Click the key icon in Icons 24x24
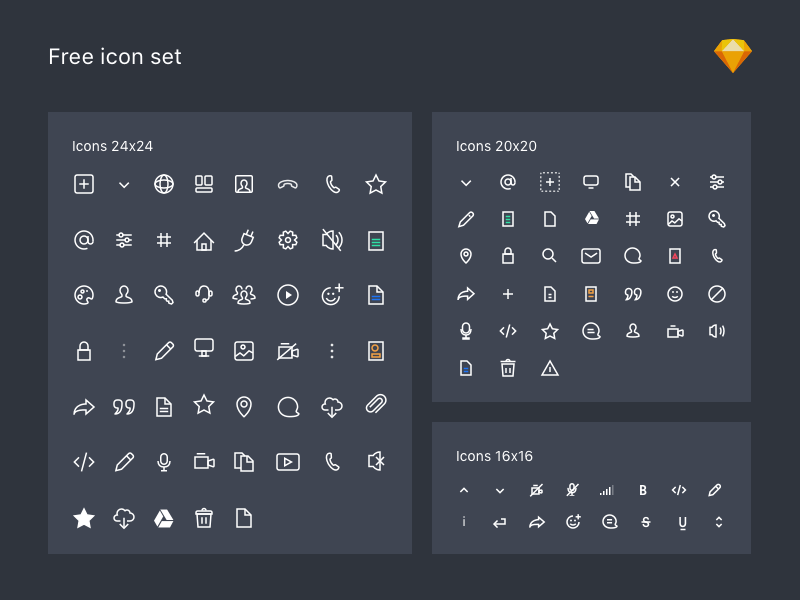The height and width of the screenshot is (600, 800). tap(164, 294)
